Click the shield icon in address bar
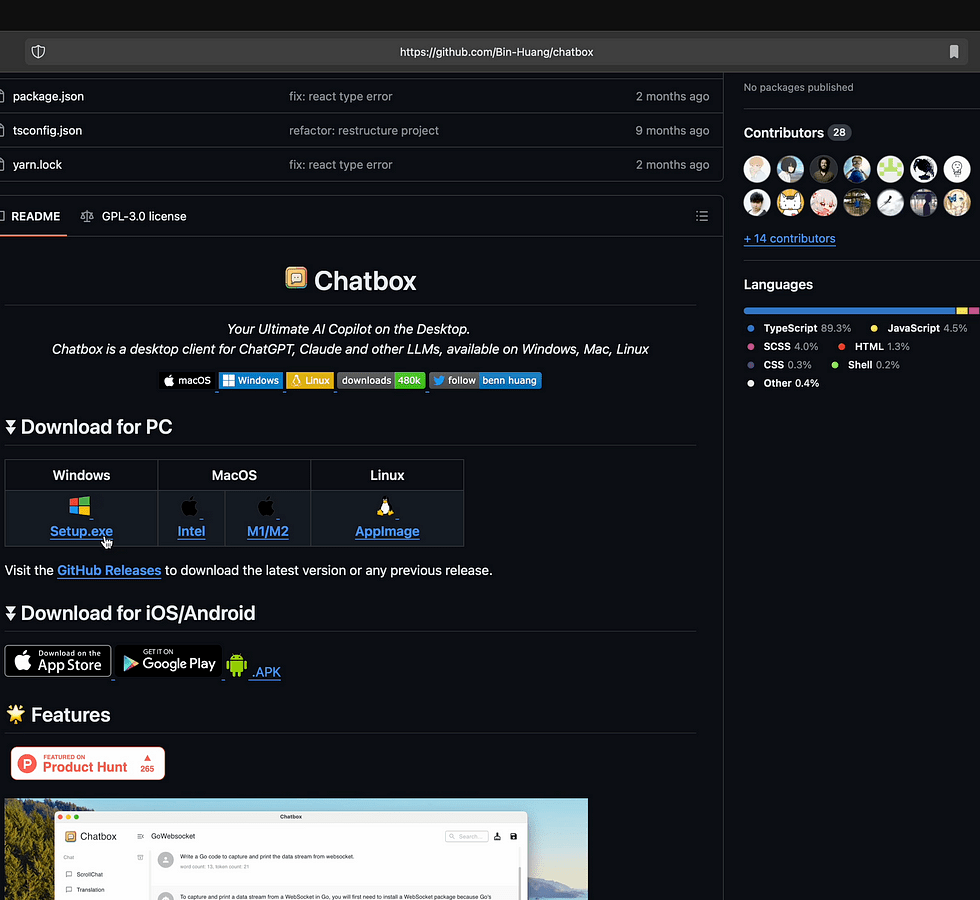Screen dimensions: 980x900 tap(39, 52)
